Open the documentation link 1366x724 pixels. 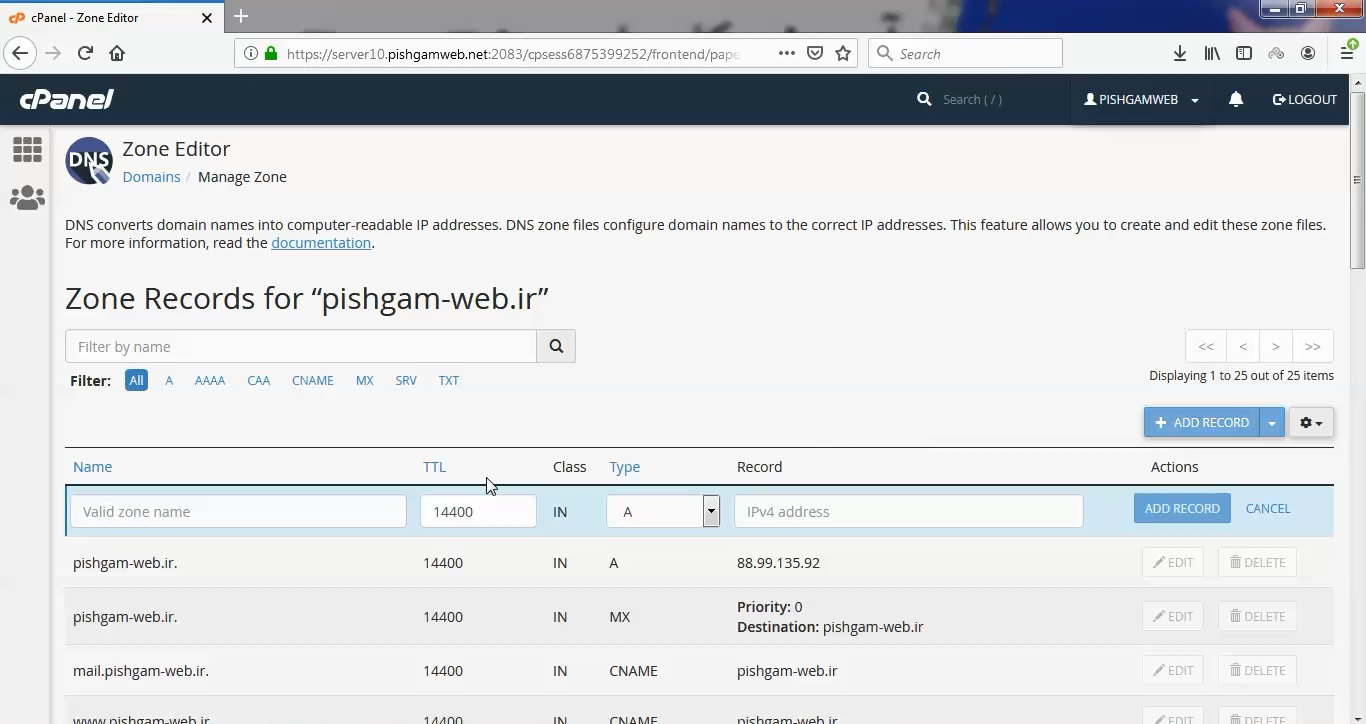pyautogui.click(x=320, y=242)
